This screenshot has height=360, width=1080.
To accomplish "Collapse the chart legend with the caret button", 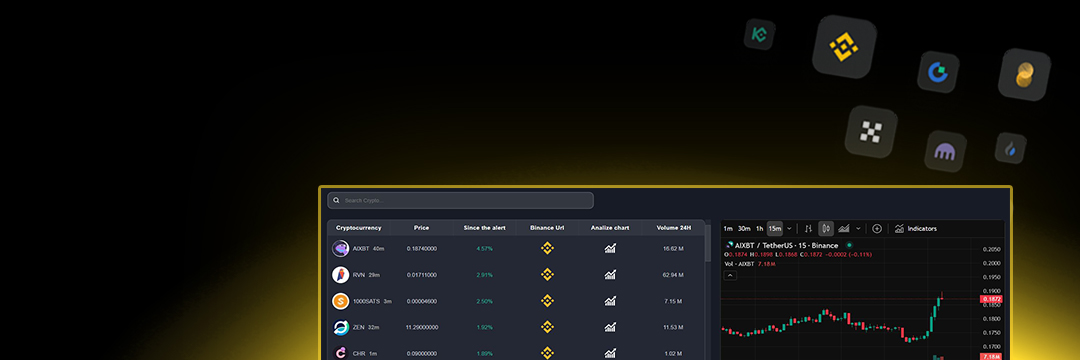I will [731, 275].
